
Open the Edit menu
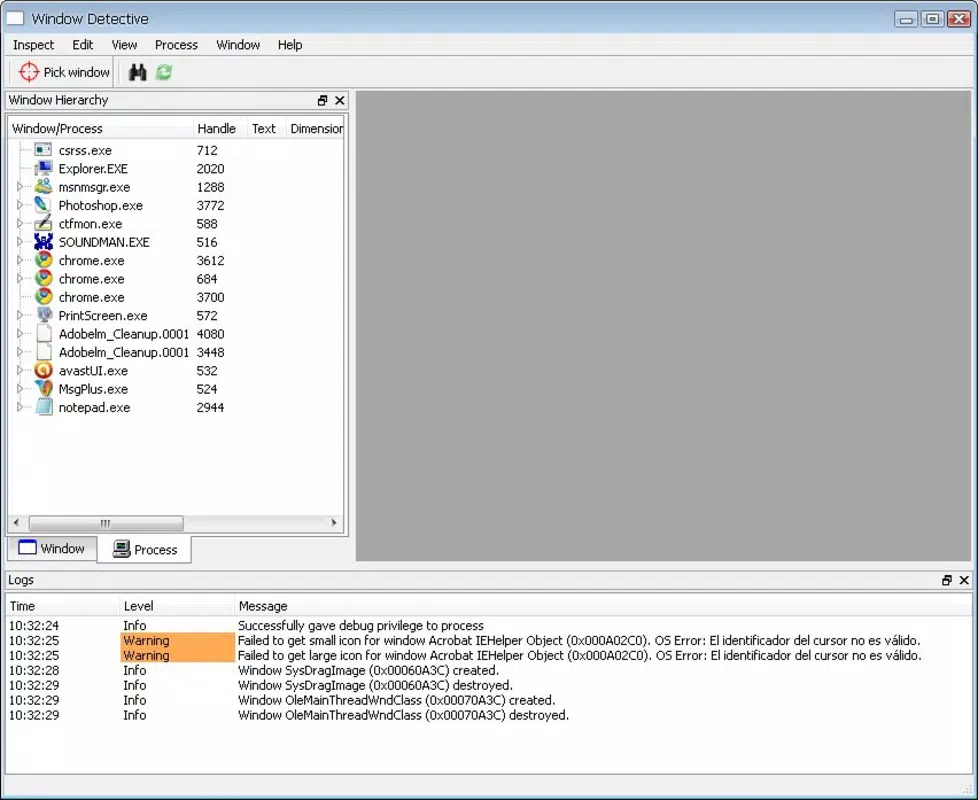[82, 45]
